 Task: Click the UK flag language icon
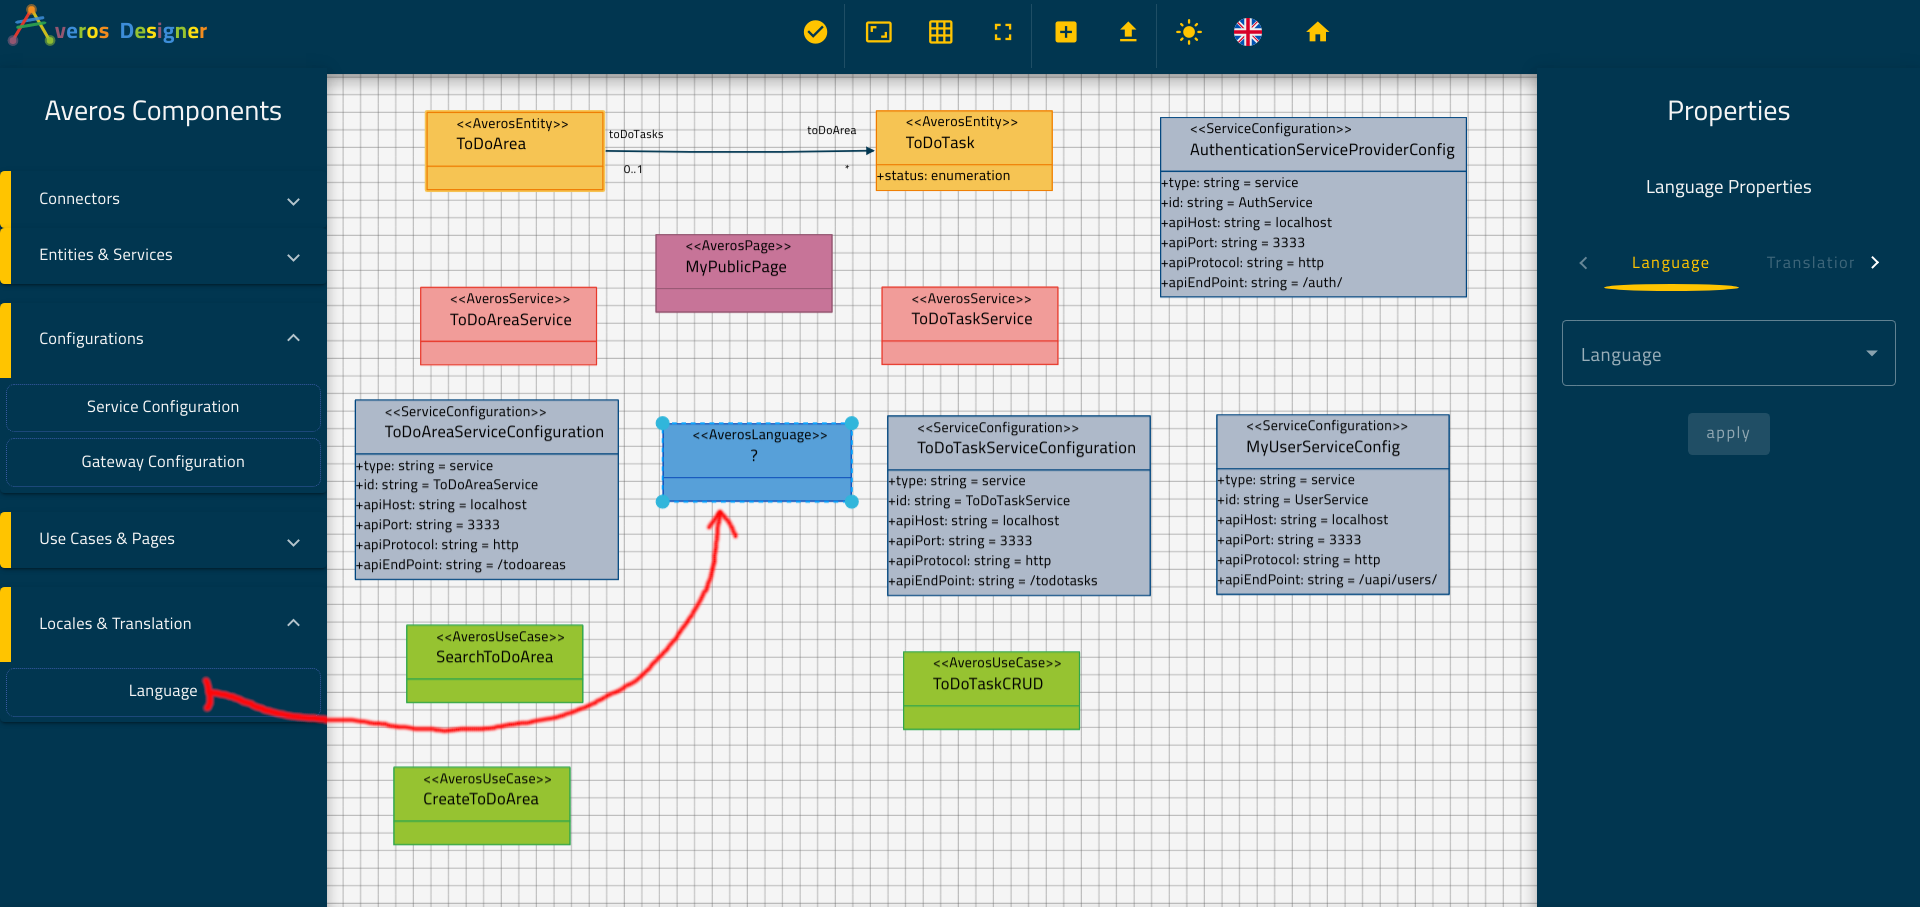click(1248, 32)
